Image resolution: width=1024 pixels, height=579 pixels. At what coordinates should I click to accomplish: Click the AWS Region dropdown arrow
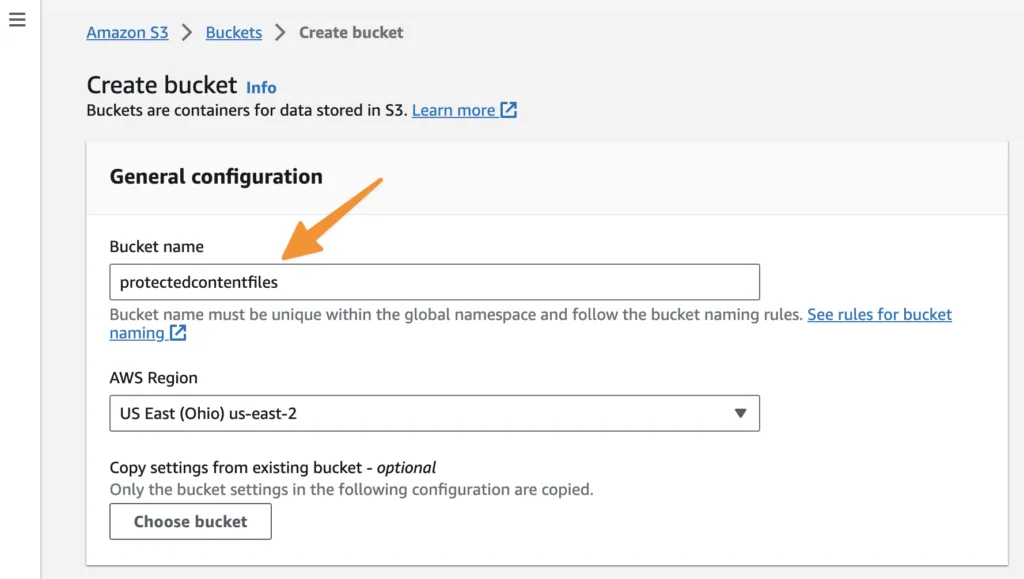coord(740,413)
